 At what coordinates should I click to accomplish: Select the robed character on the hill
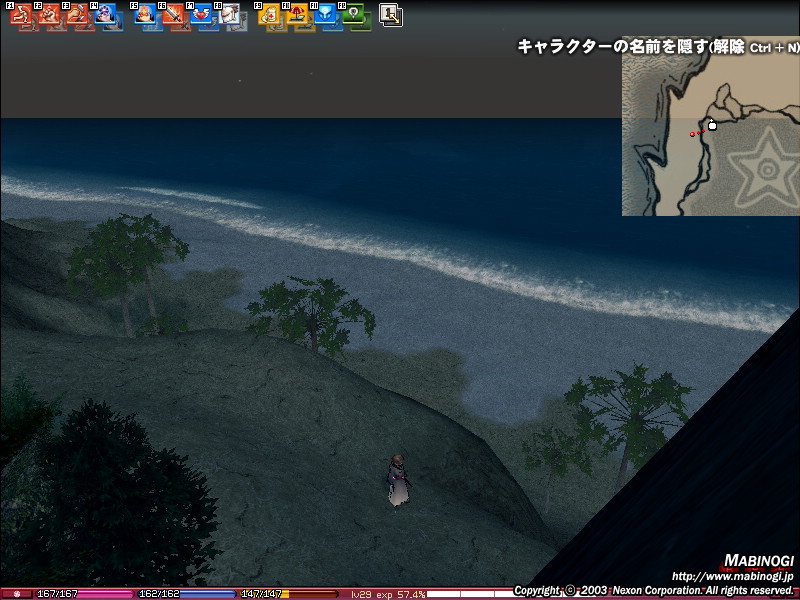point(398,480)
